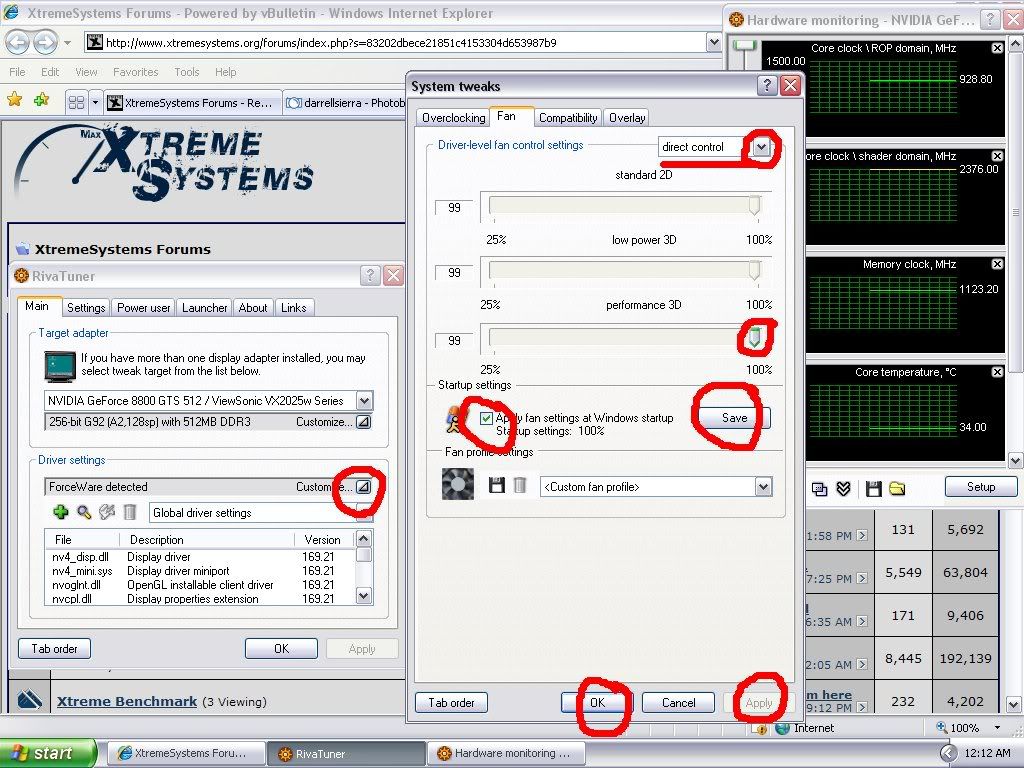This screenshot has width=1024, height=768.
Task: Expand the Custom fan profile dropdown
Action: (763, 487)
